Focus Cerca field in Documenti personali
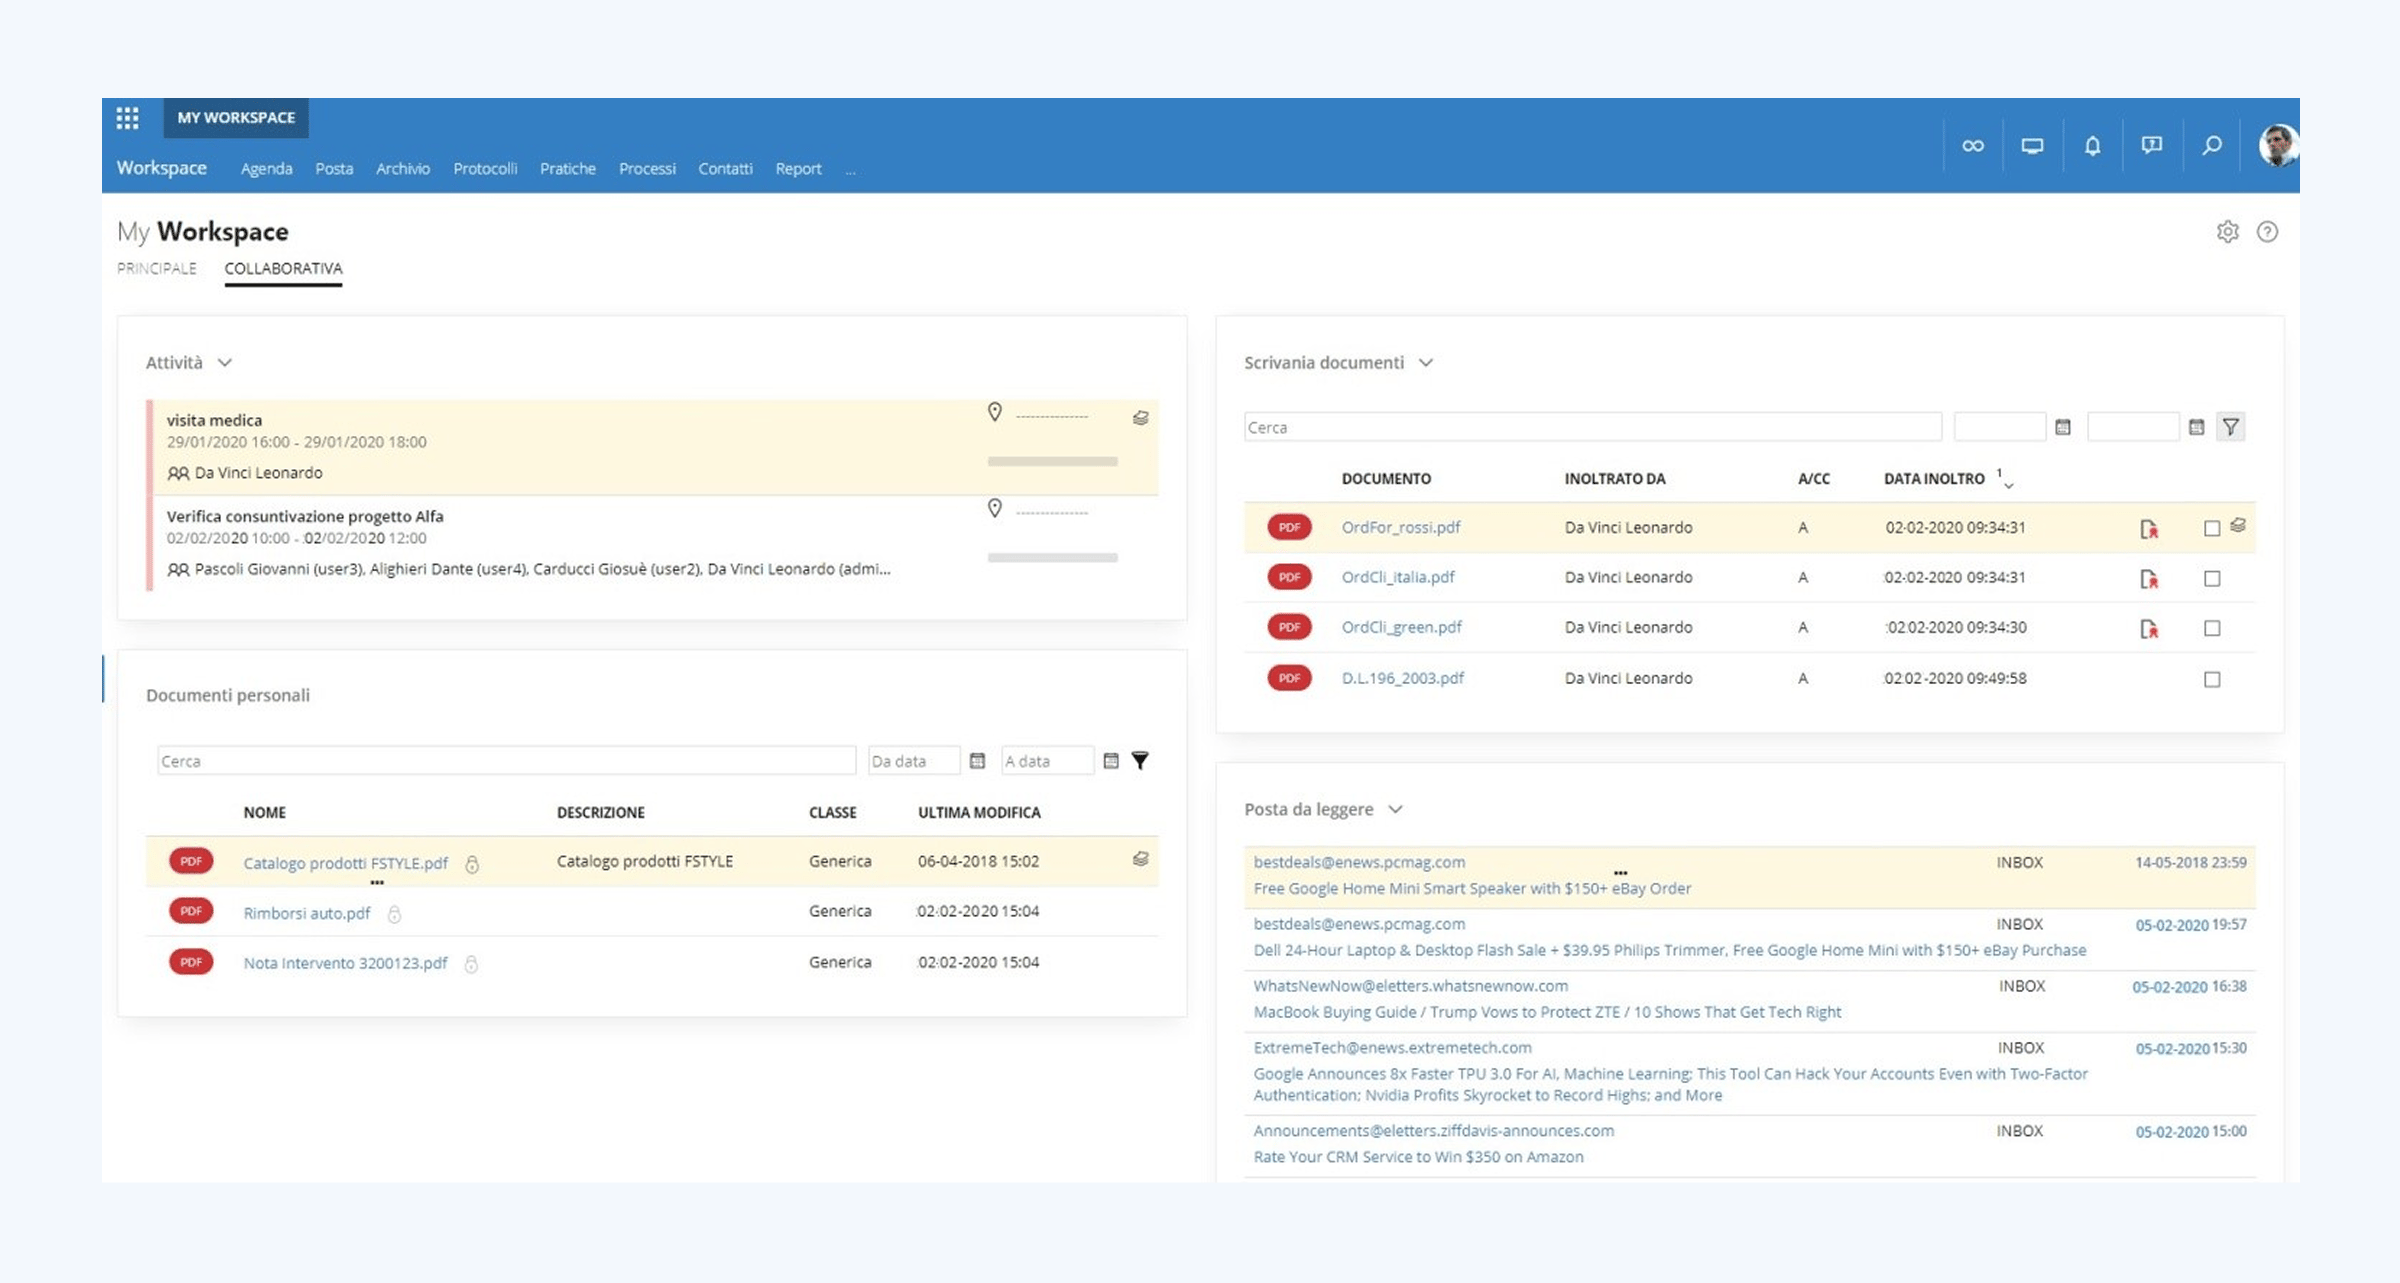This screenshot has width=2400, height=1283. tap(506, 761)
